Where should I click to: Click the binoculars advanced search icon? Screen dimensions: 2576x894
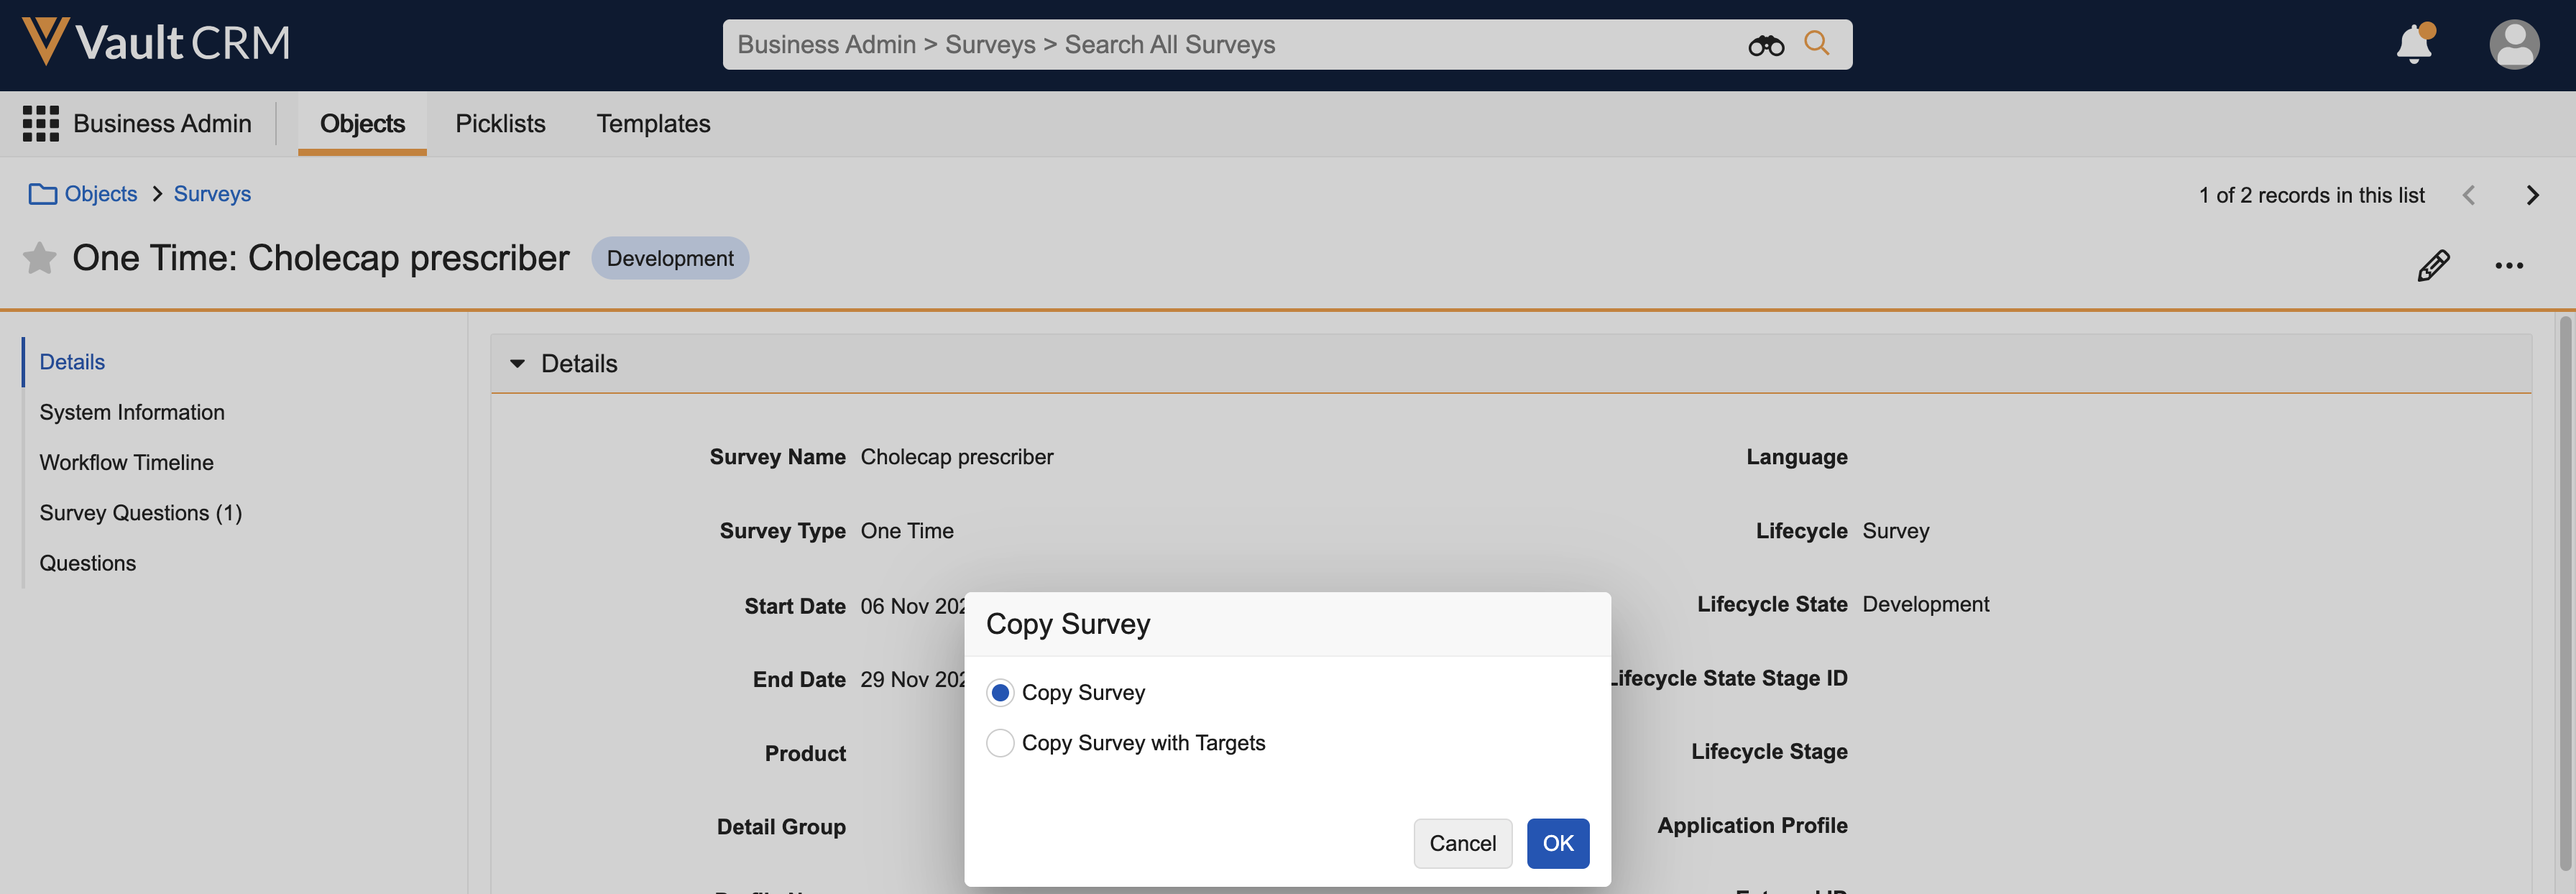point(1765,45)
